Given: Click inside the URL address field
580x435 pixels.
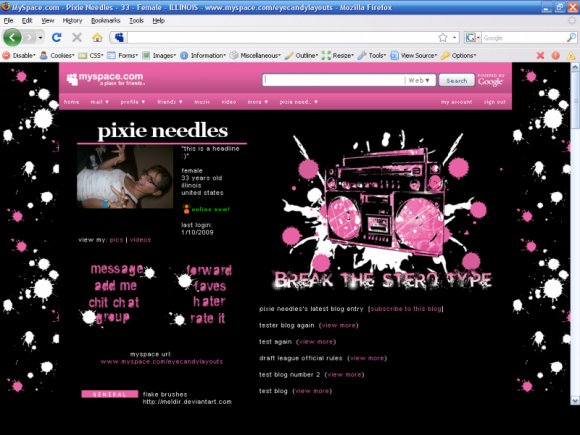Looking at the screenshot, I should pos(281,37).
